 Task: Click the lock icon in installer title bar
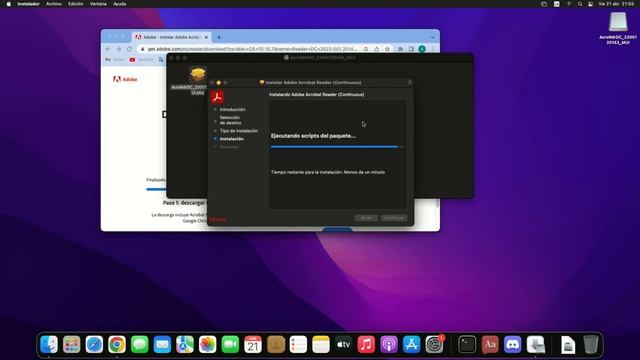[410, 82]
